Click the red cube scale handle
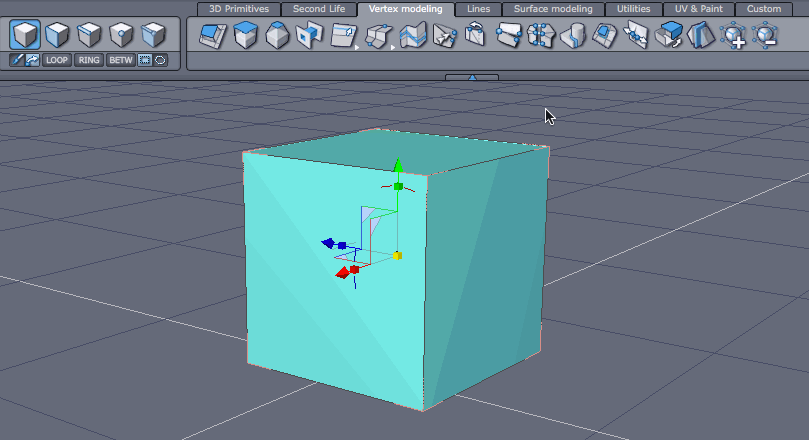The width and height of the screenshot is (809, 440). 354,270
